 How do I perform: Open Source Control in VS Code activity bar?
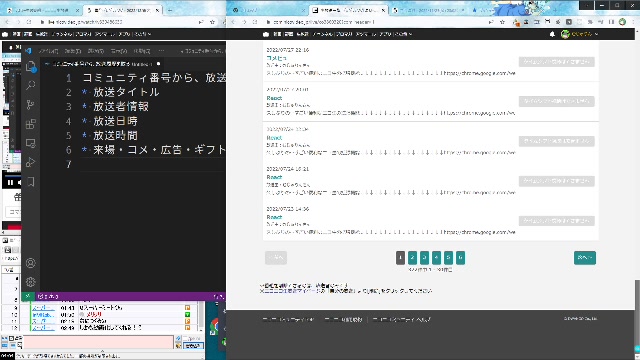point(31,104)
